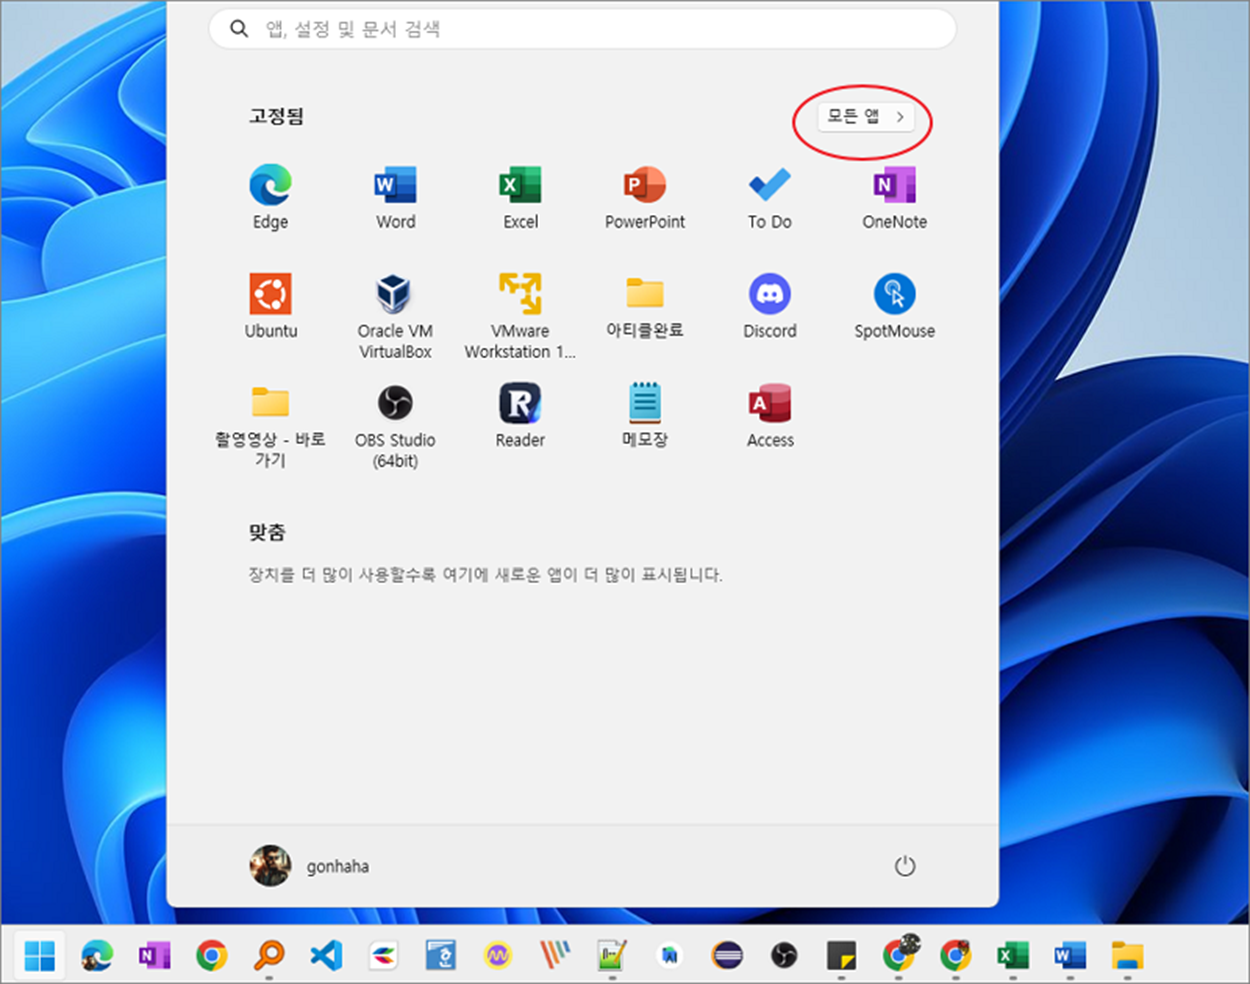Screen dimensions: 1250x984
Task: Open the power options button
Action: tap(905, 866)
